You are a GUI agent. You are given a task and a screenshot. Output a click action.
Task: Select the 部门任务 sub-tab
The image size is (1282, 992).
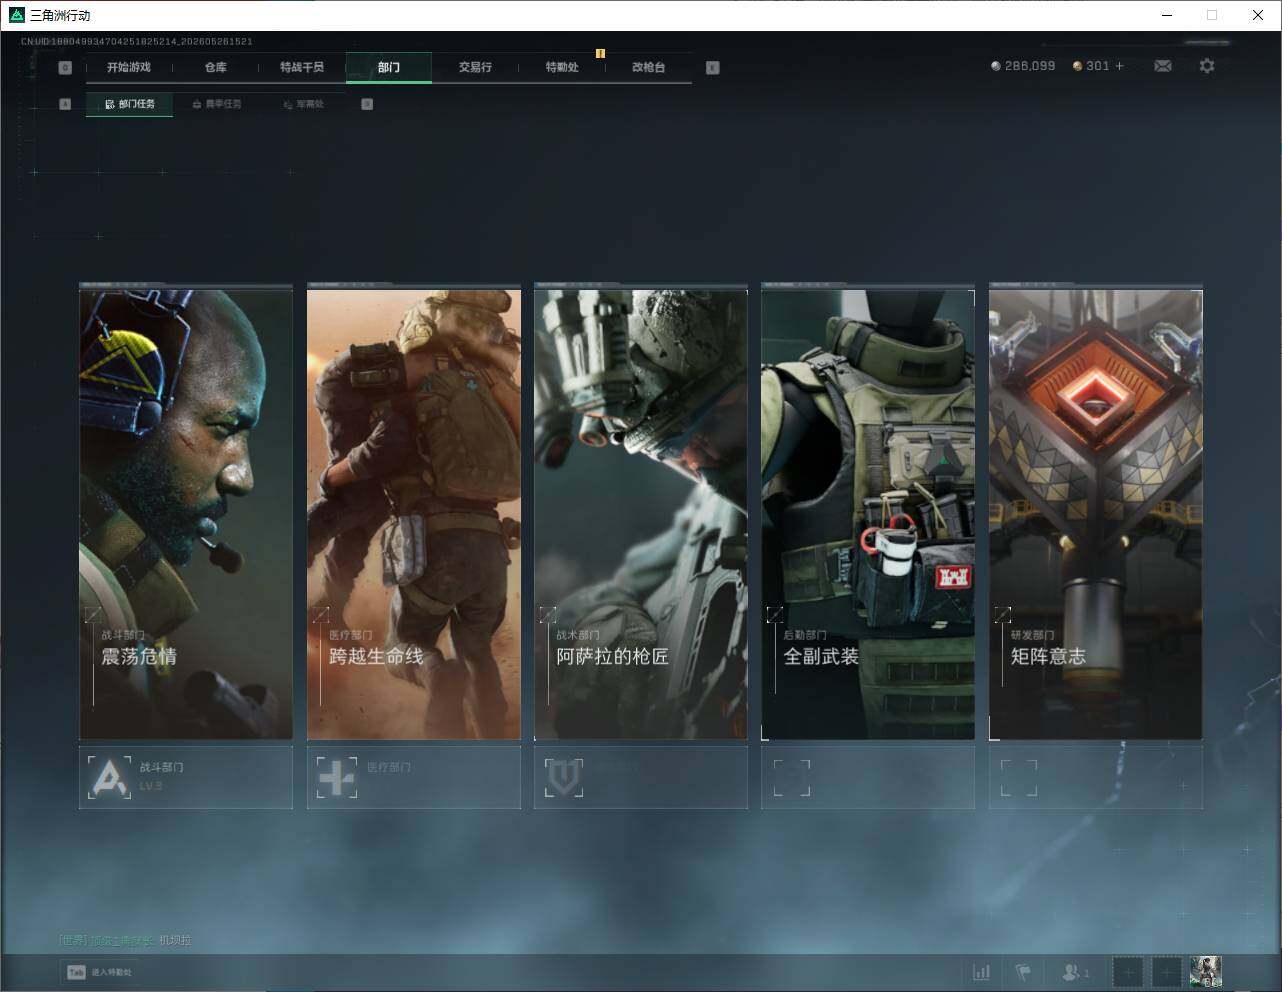[129, 104]
